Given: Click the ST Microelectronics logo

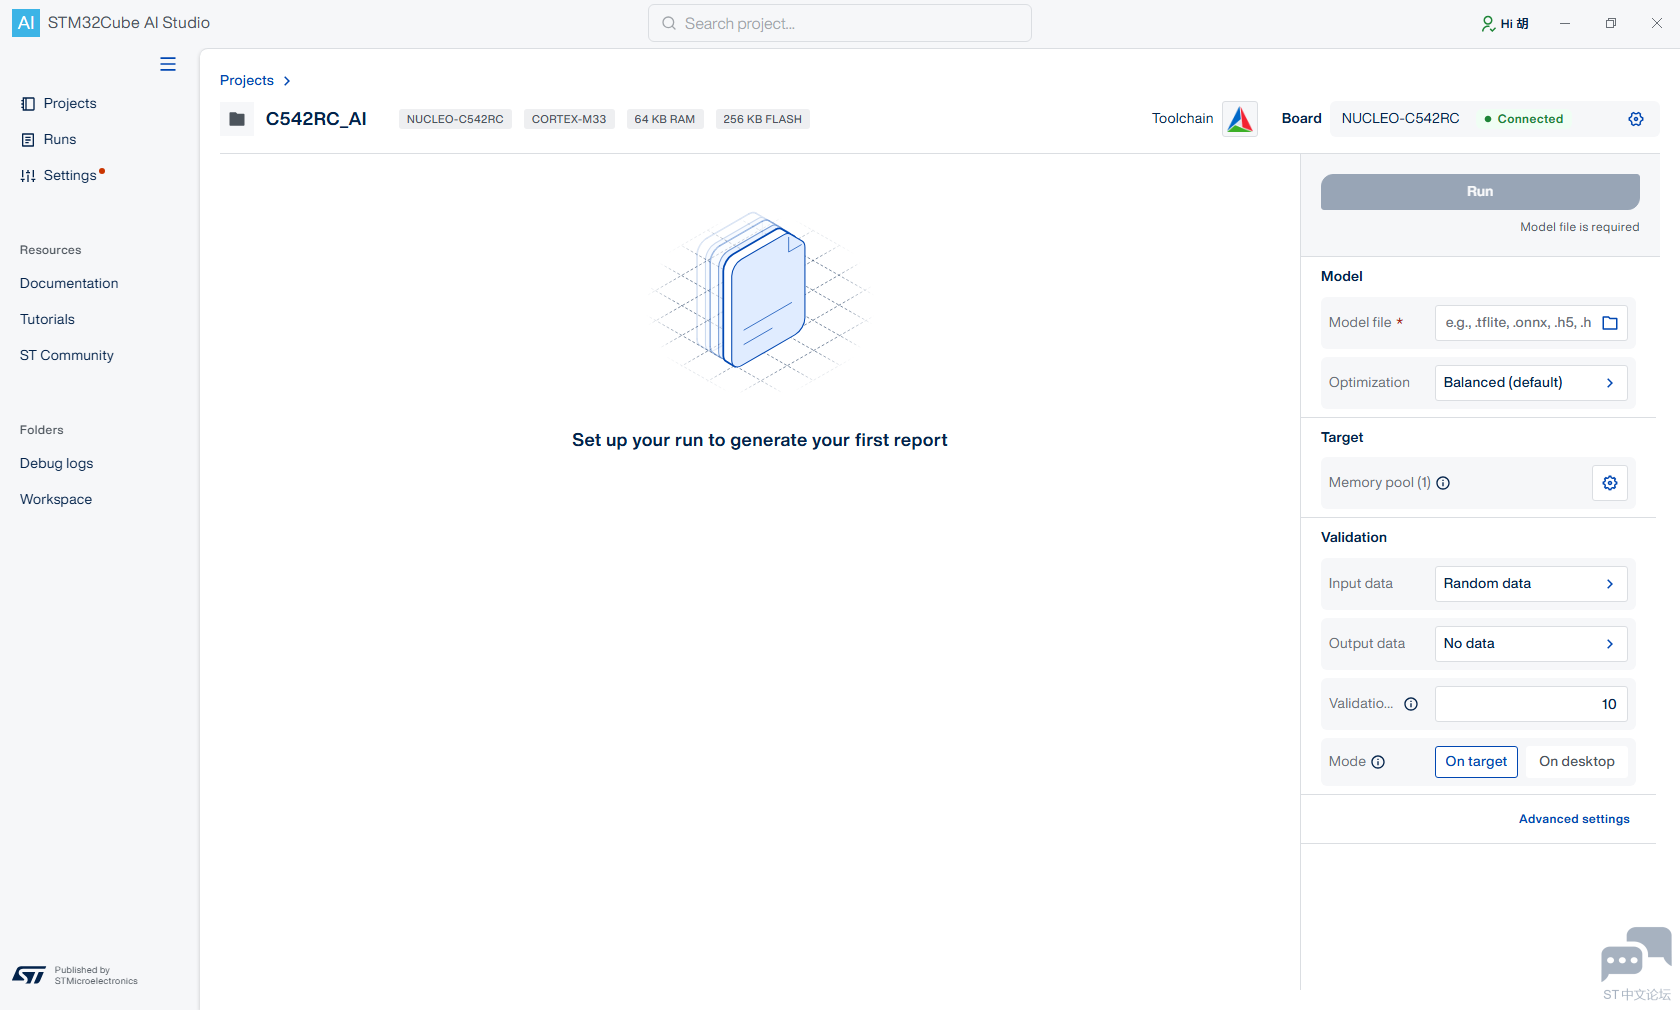Looking at the screenshot, I should [29, 975].
